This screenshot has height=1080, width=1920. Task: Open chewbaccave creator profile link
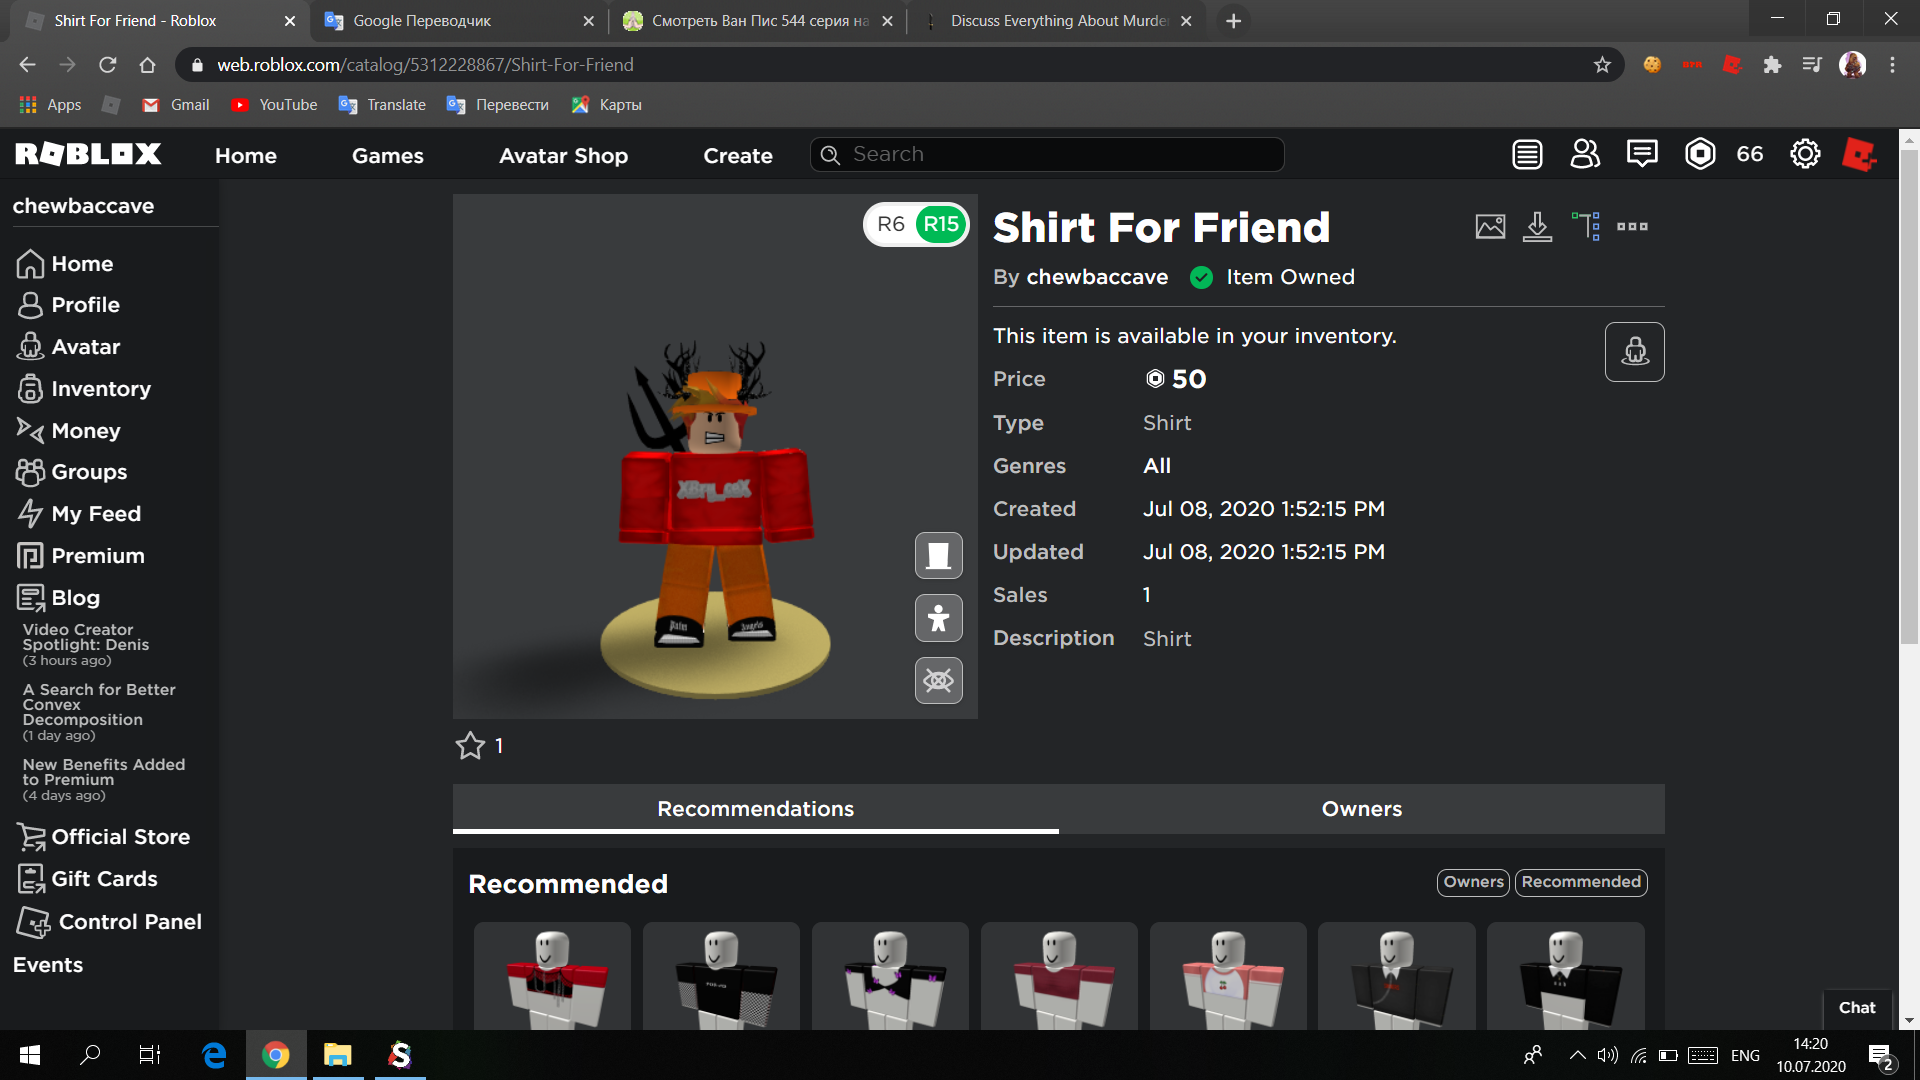tap(1097, 277)
